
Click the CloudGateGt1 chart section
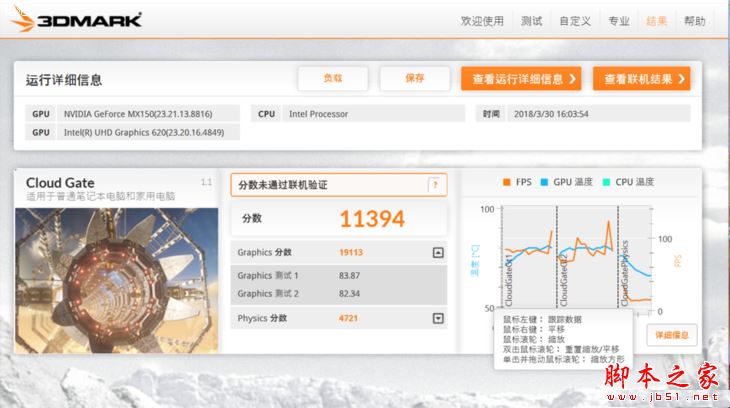point(529,257)
